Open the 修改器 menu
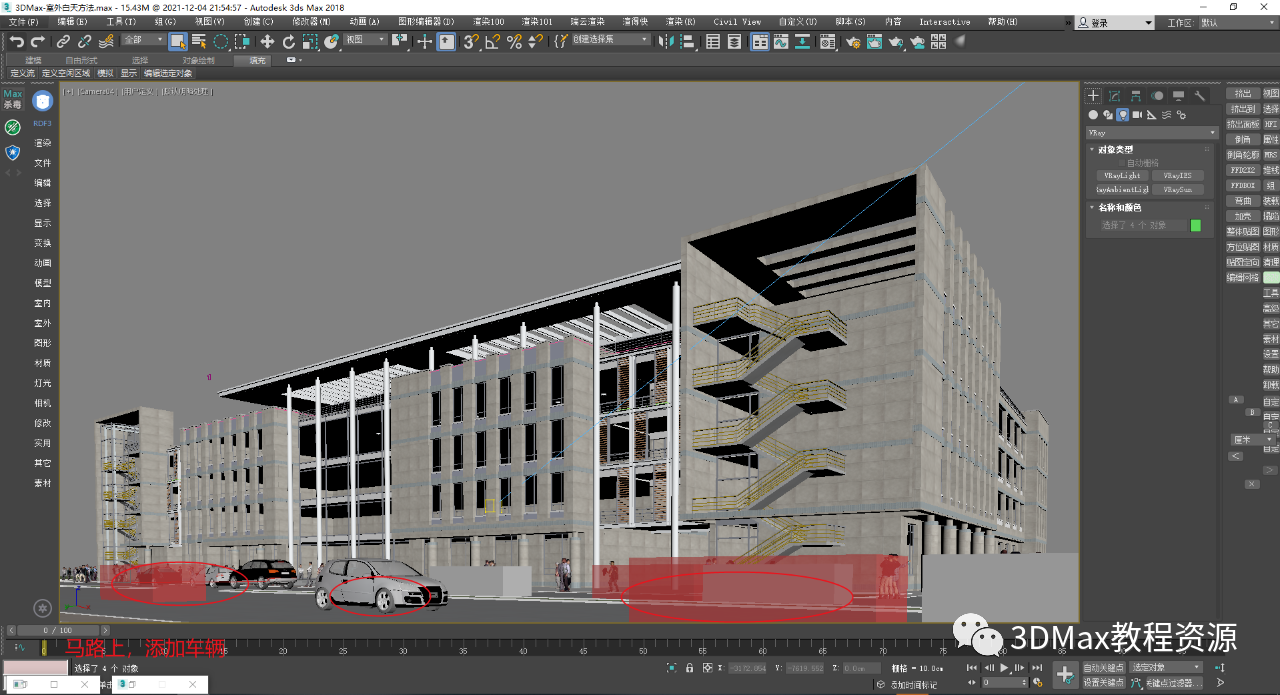The width and height of the screenshot is (1280, 695). coord(311,22)
